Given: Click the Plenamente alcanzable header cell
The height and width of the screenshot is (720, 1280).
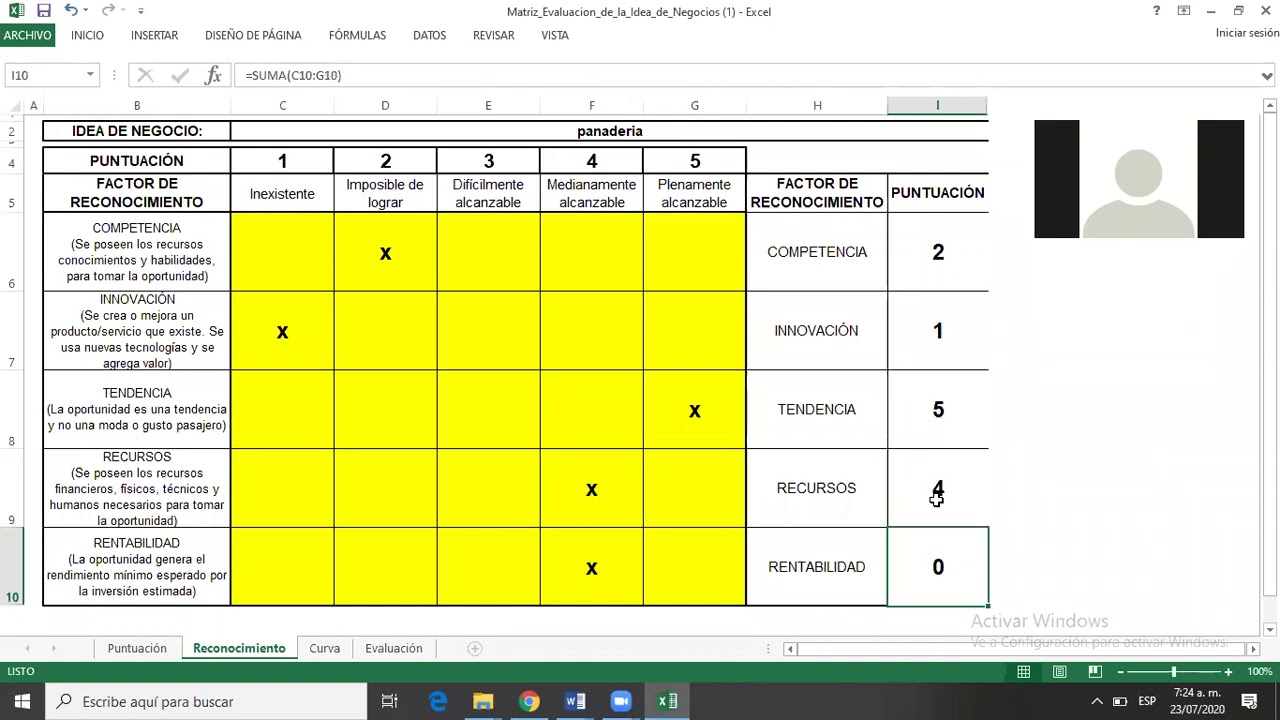Looking at the screenshot, I should [694, 193].
